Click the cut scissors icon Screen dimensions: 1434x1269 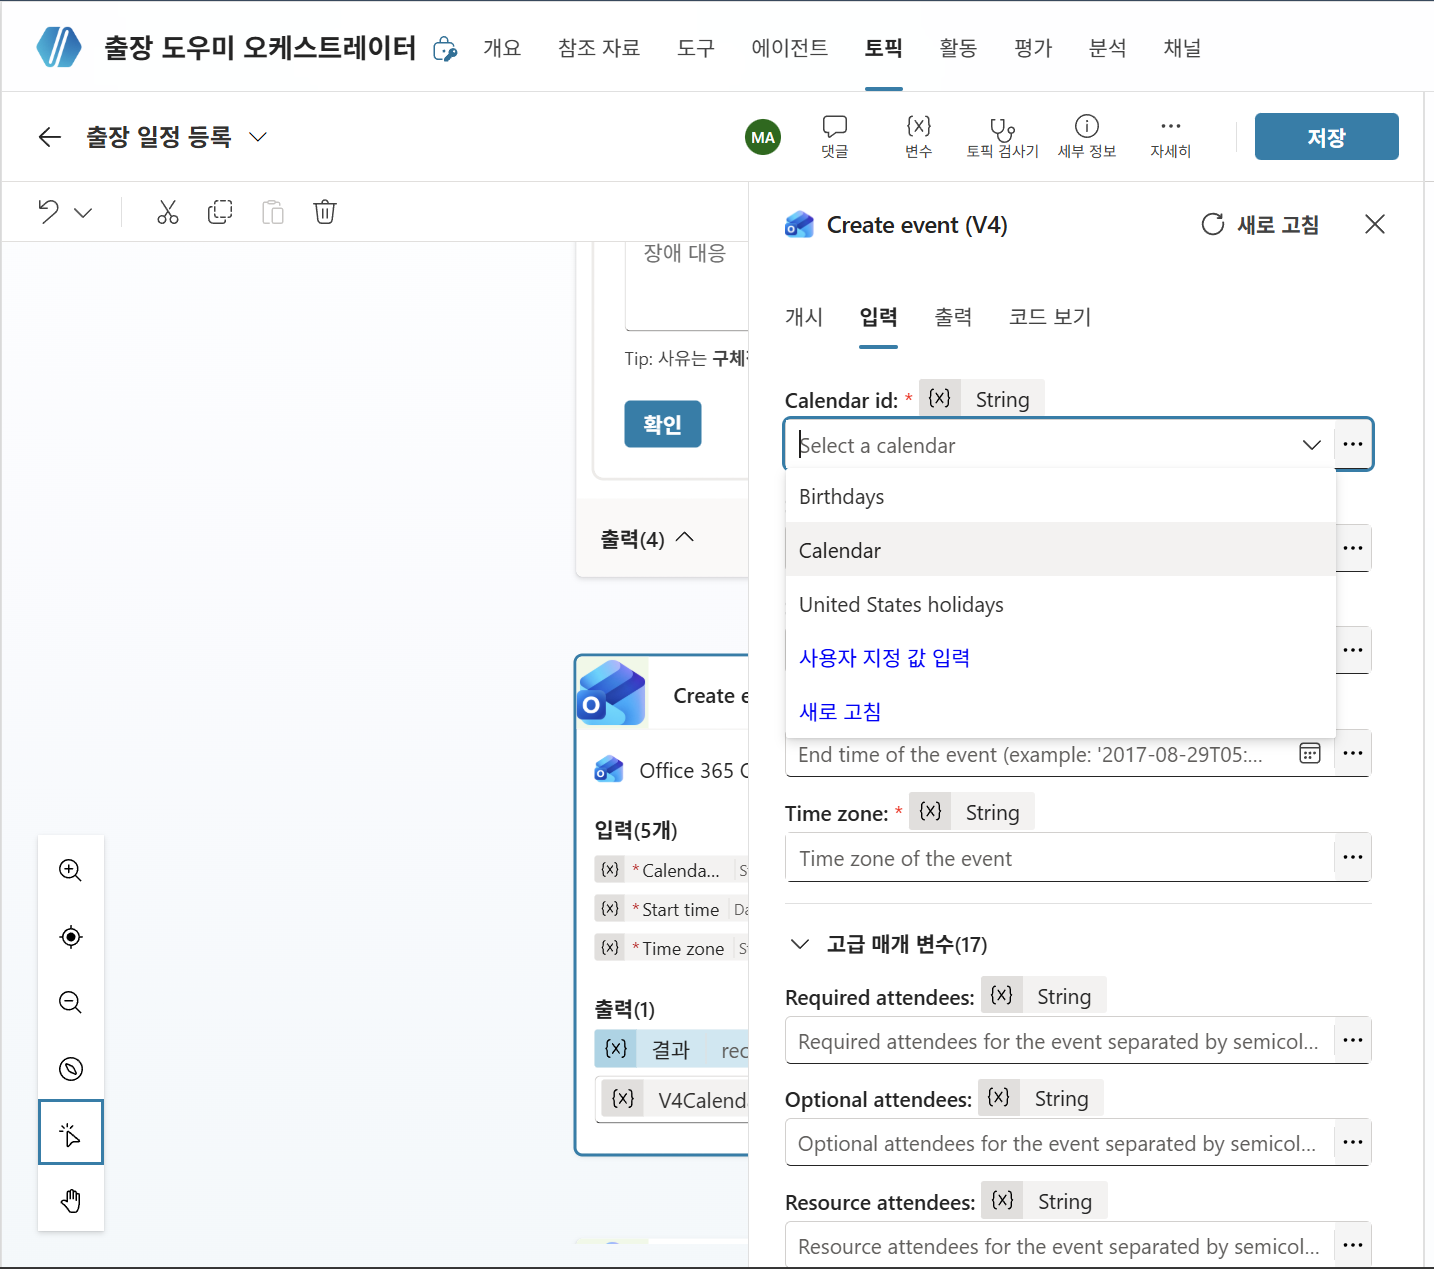pyautogui.click(x=167, y=212)
